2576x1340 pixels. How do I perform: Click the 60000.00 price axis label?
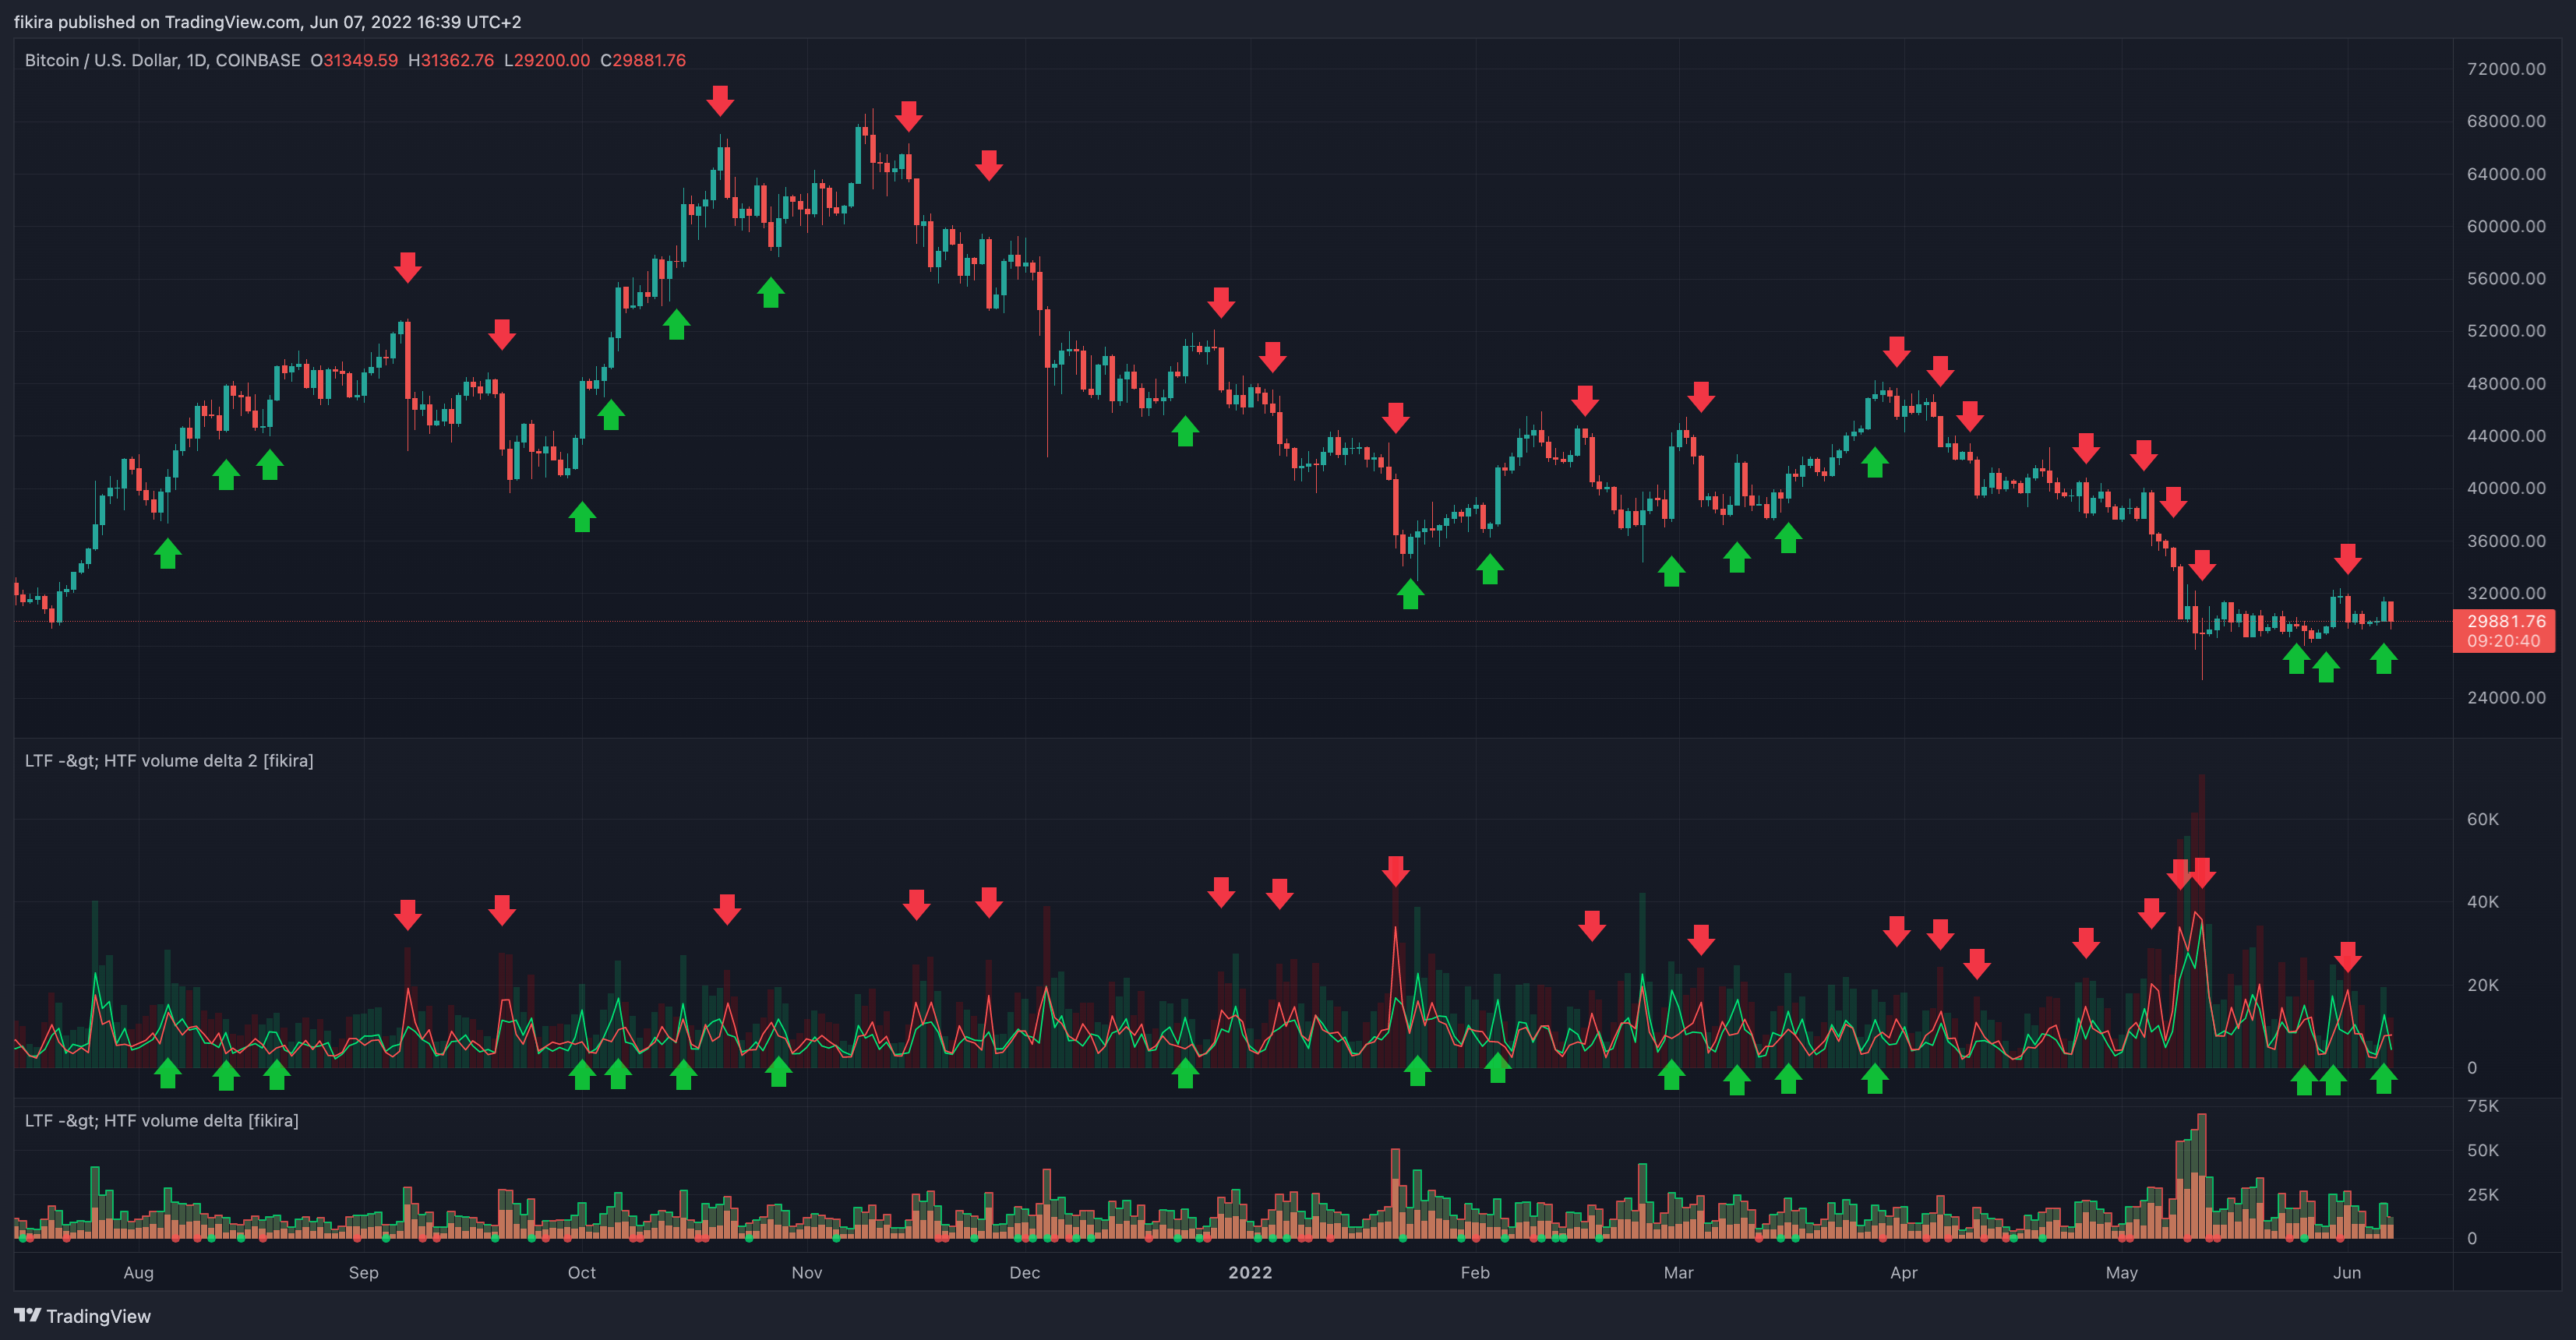tap(2506, 226)
